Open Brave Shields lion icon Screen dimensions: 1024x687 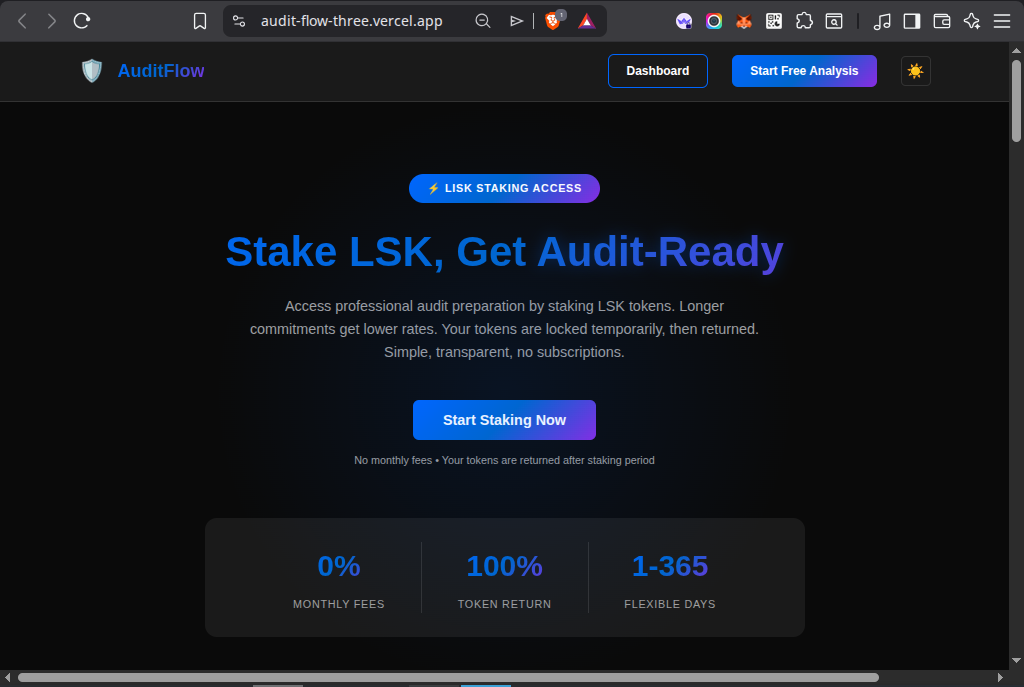pyautogui.click(x=553, y=21)
